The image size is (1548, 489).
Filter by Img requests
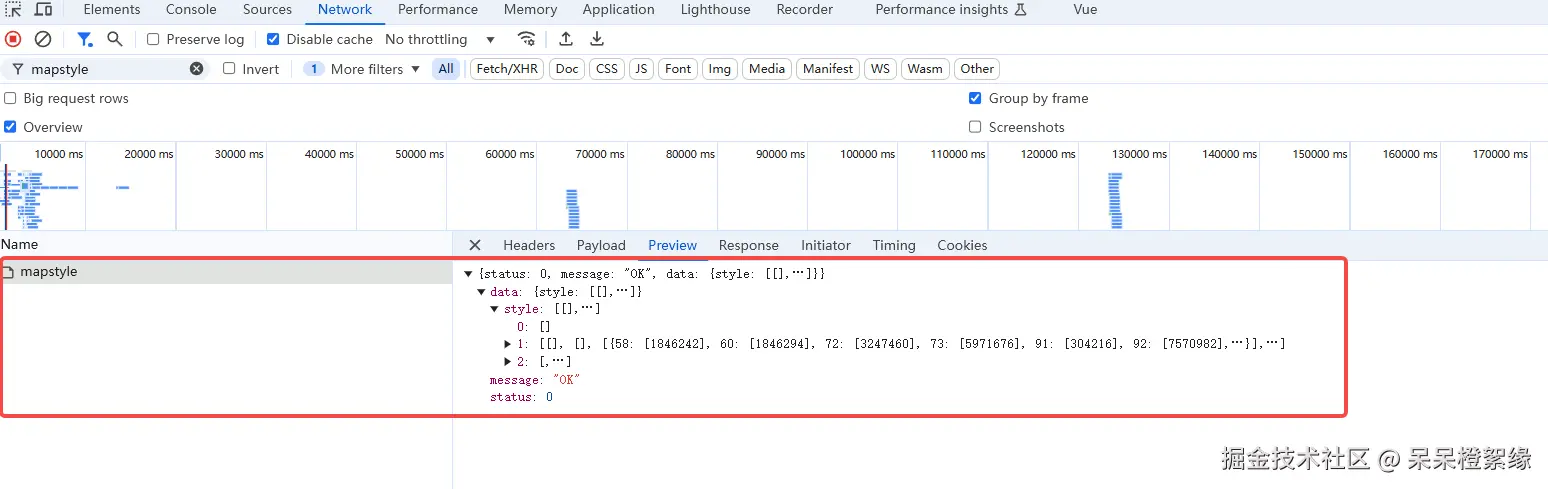(x=720, y=69)
